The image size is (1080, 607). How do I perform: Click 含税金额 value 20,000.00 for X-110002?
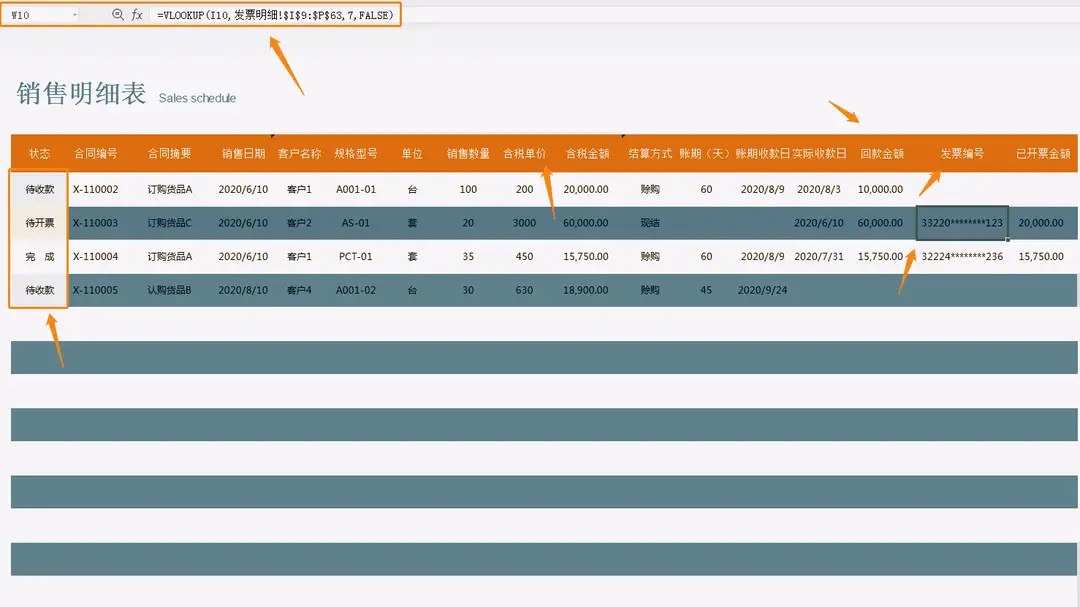pos(586,189)
